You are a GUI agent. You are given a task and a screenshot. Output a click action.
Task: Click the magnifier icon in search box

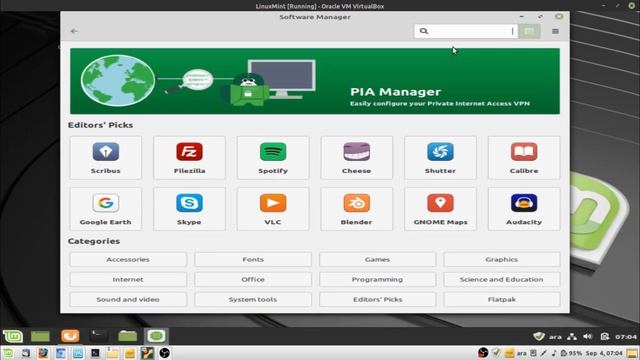tap(424, 31)
